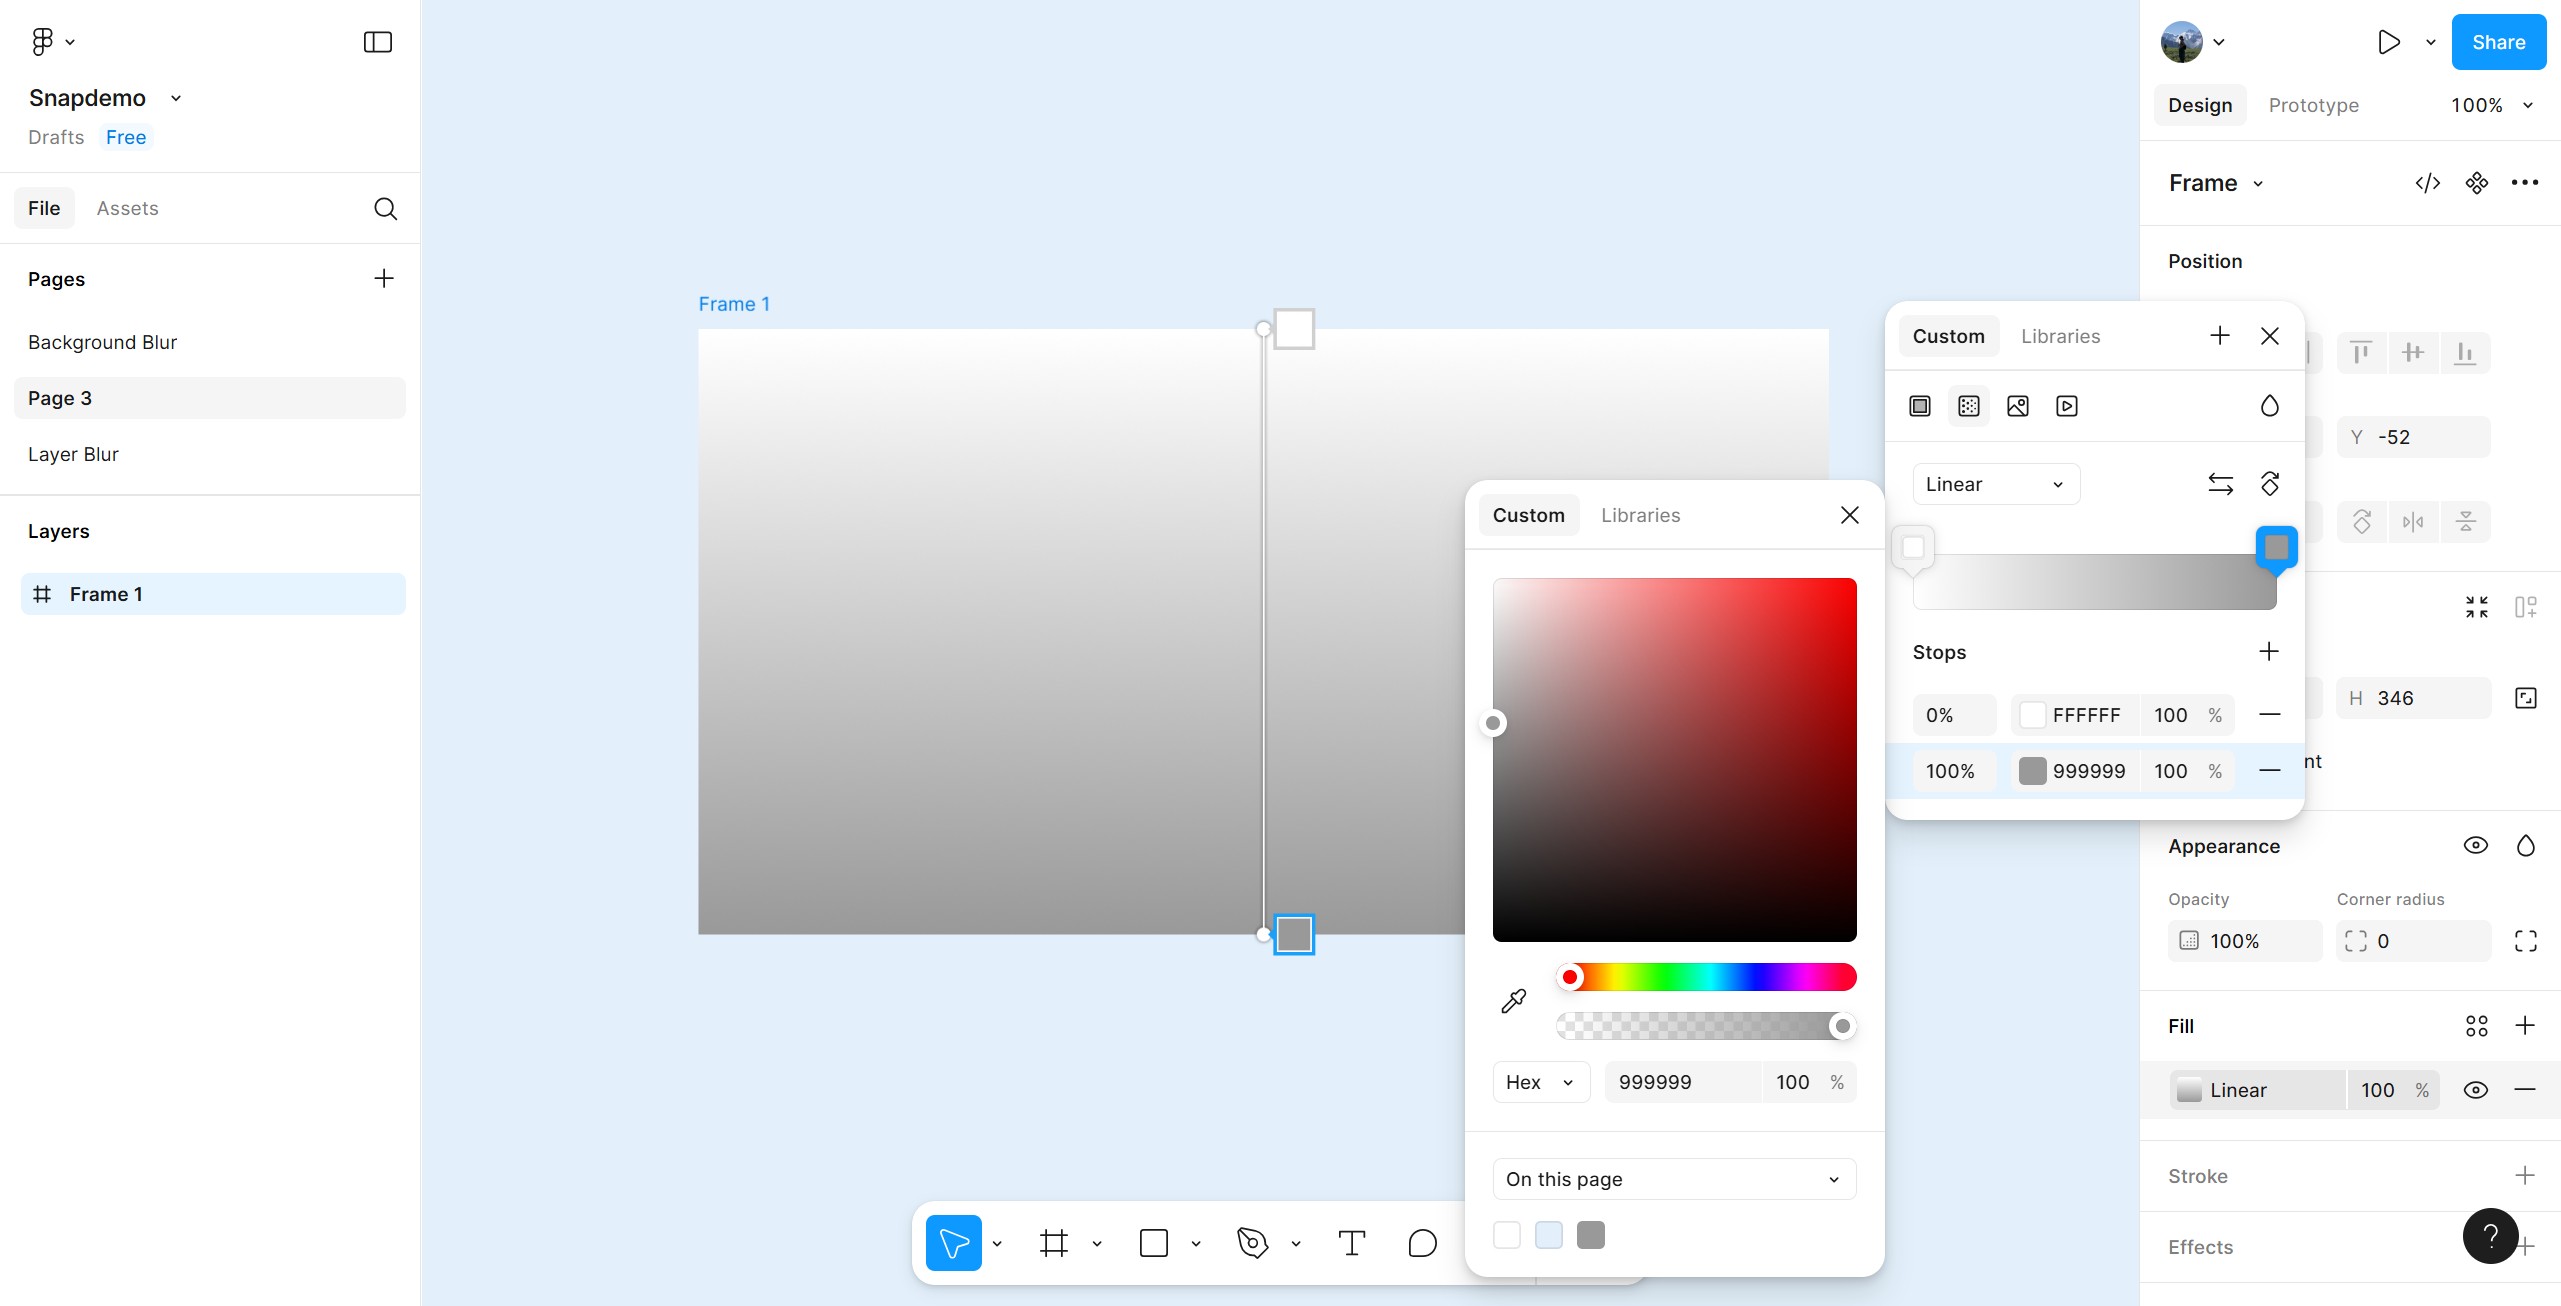Expand the play options chevron

[2431, 42]
